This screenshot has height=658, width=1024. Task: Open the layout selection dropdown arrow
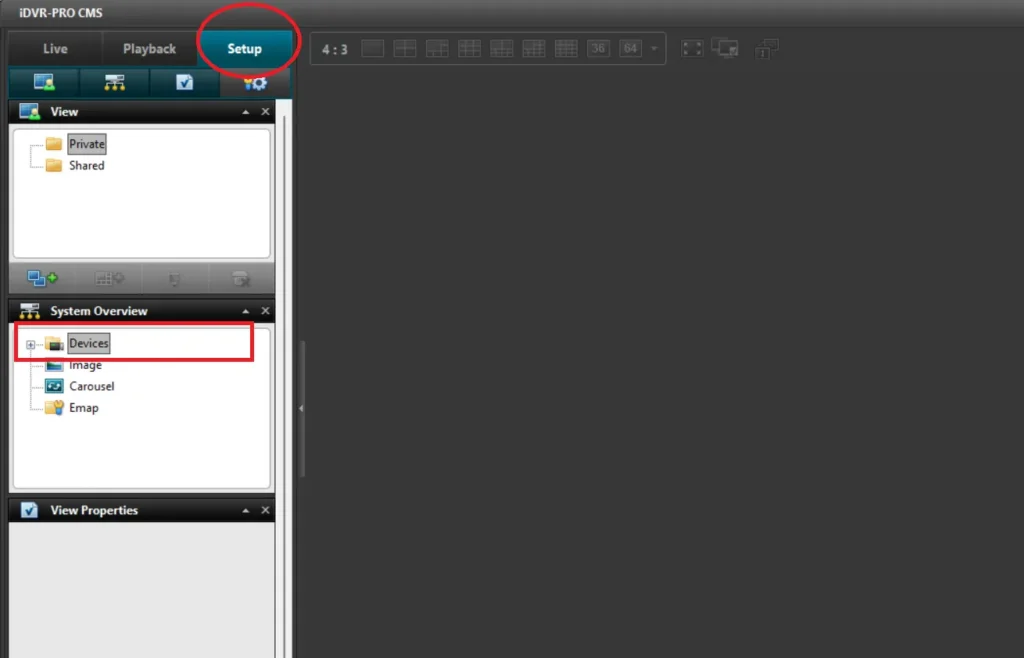tap(655, 48)
